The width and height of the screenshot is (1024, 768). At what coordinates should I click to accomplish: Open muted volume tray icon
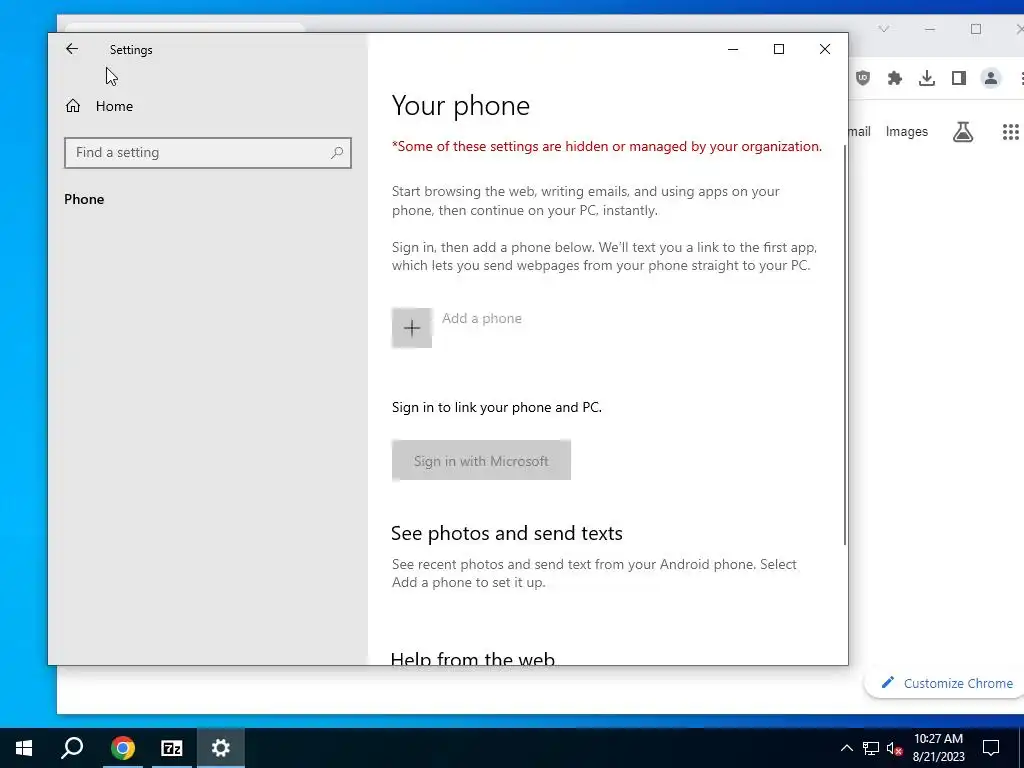click(895, 748)
